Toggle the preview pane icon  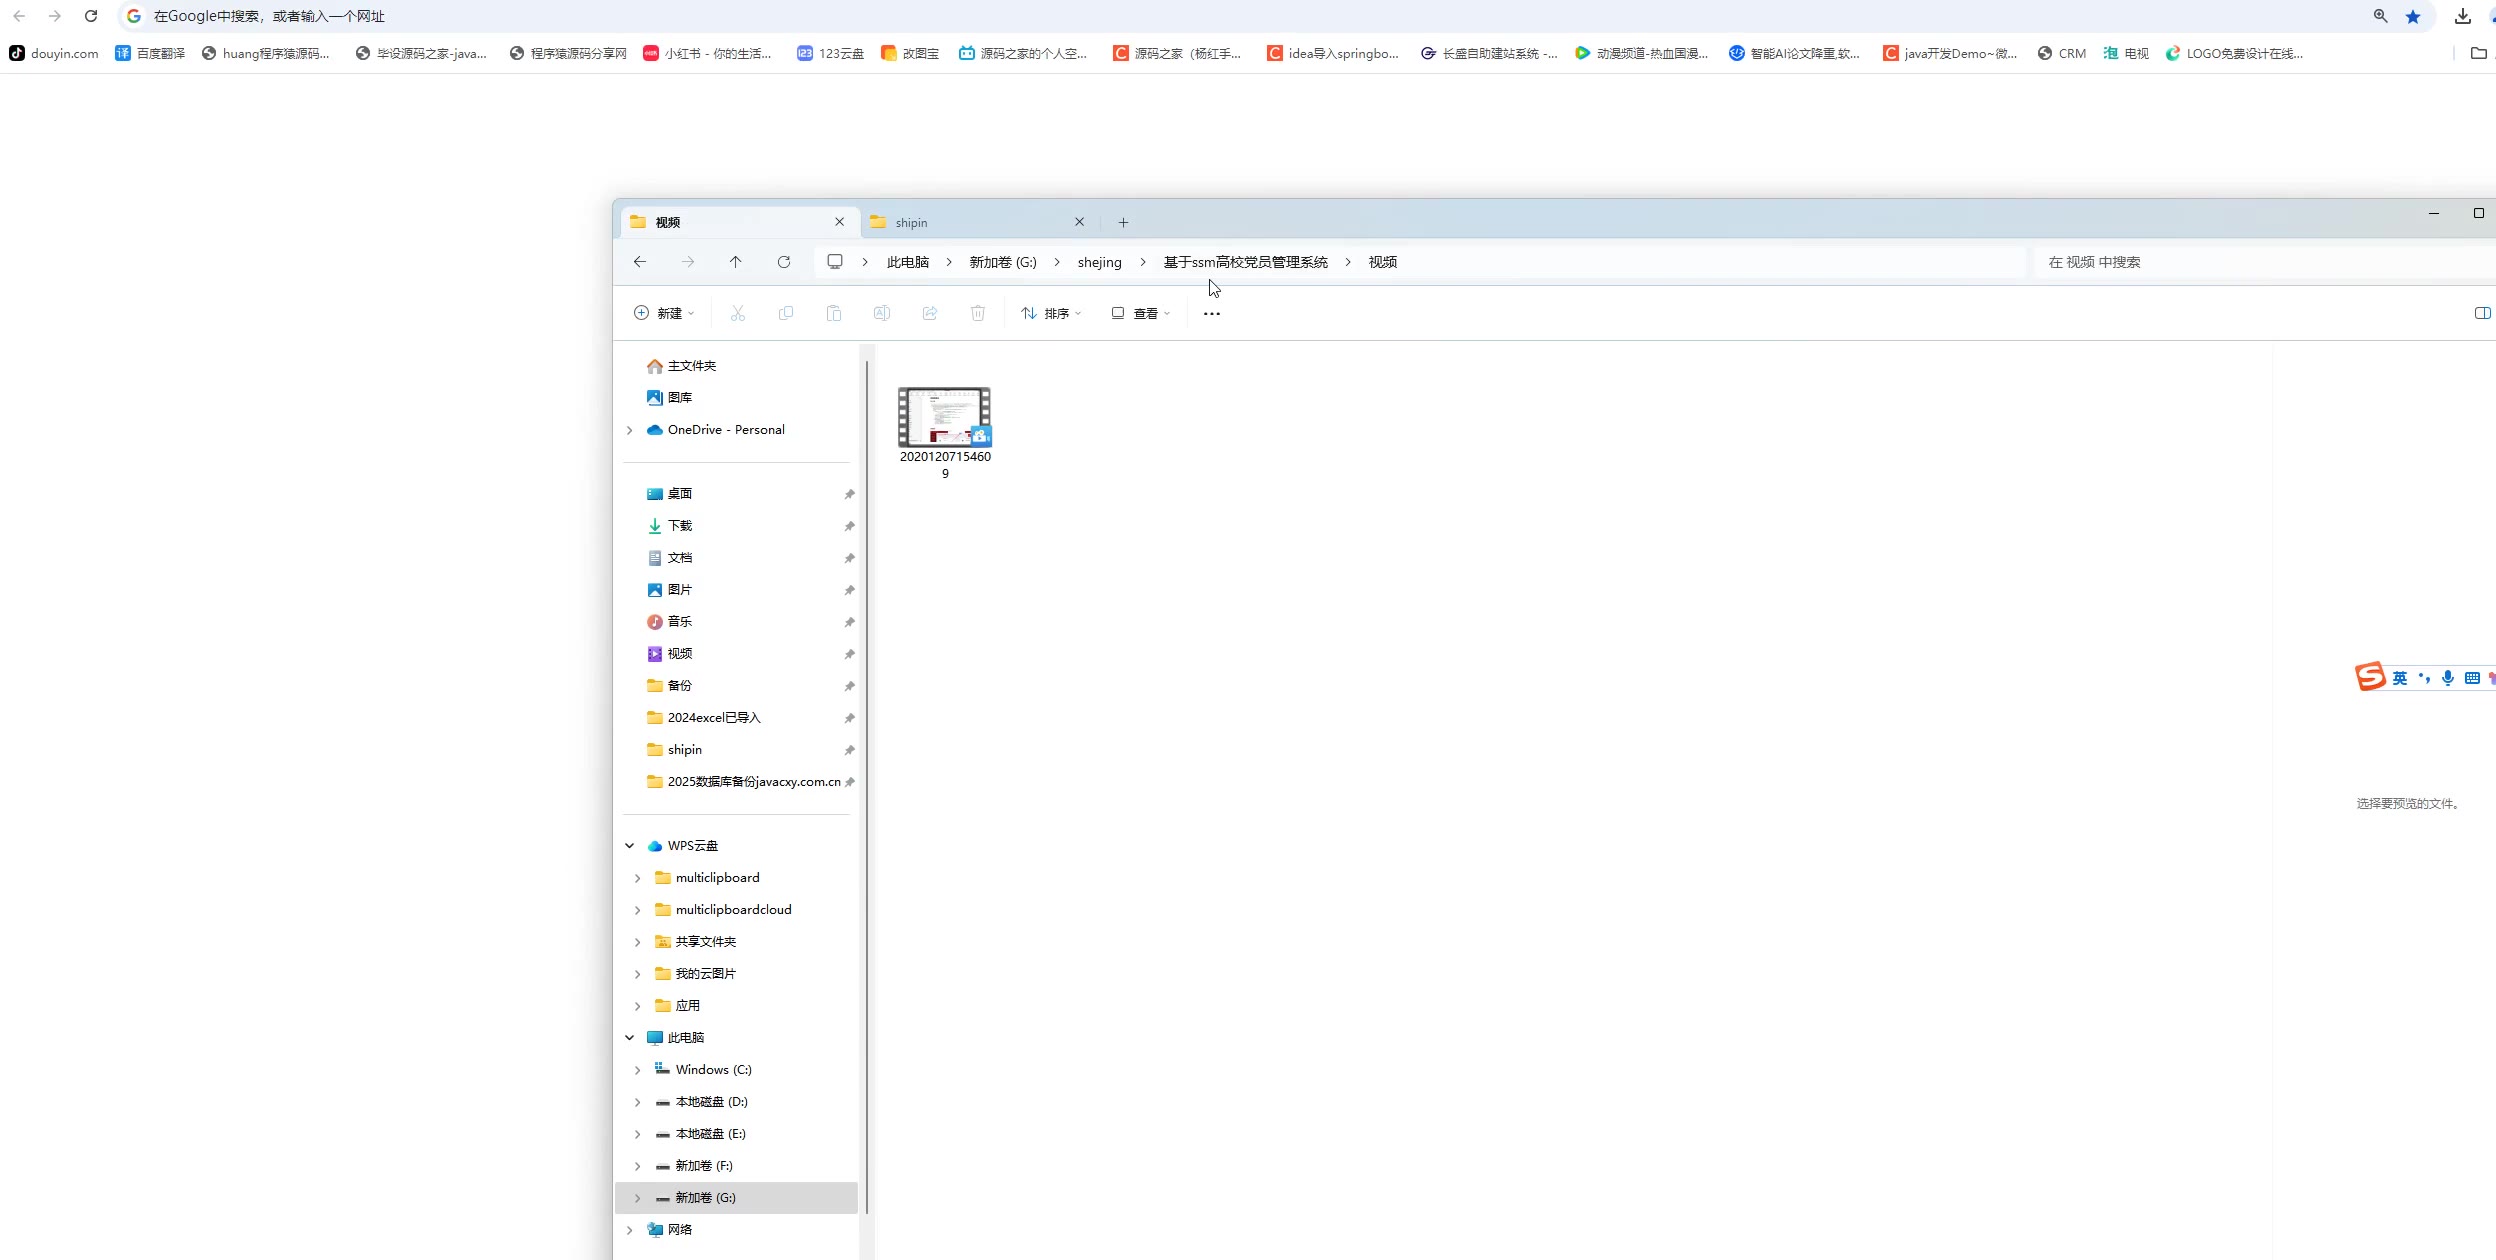point(2482,313)
